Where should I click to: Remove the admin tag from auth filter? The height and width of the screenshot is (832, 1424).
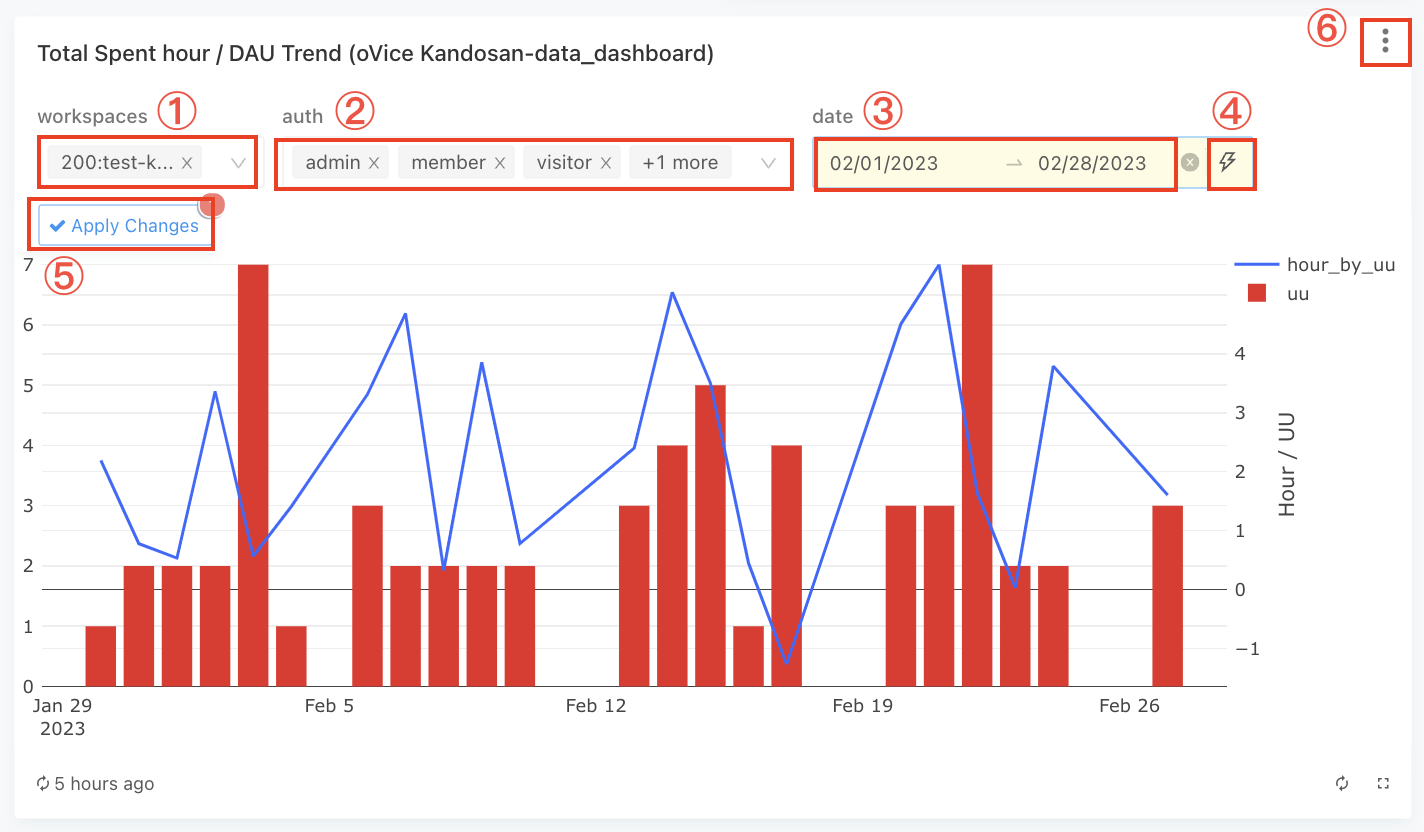(x=373, y=163)
